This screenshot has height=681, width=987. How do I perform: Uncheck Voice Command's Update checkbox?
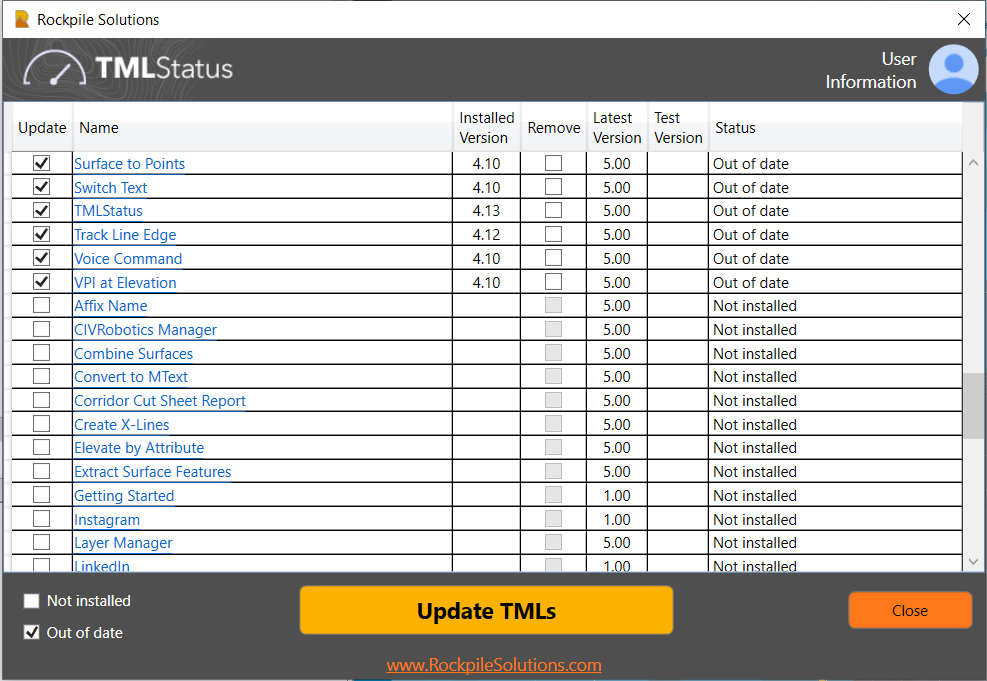(41, 258)
